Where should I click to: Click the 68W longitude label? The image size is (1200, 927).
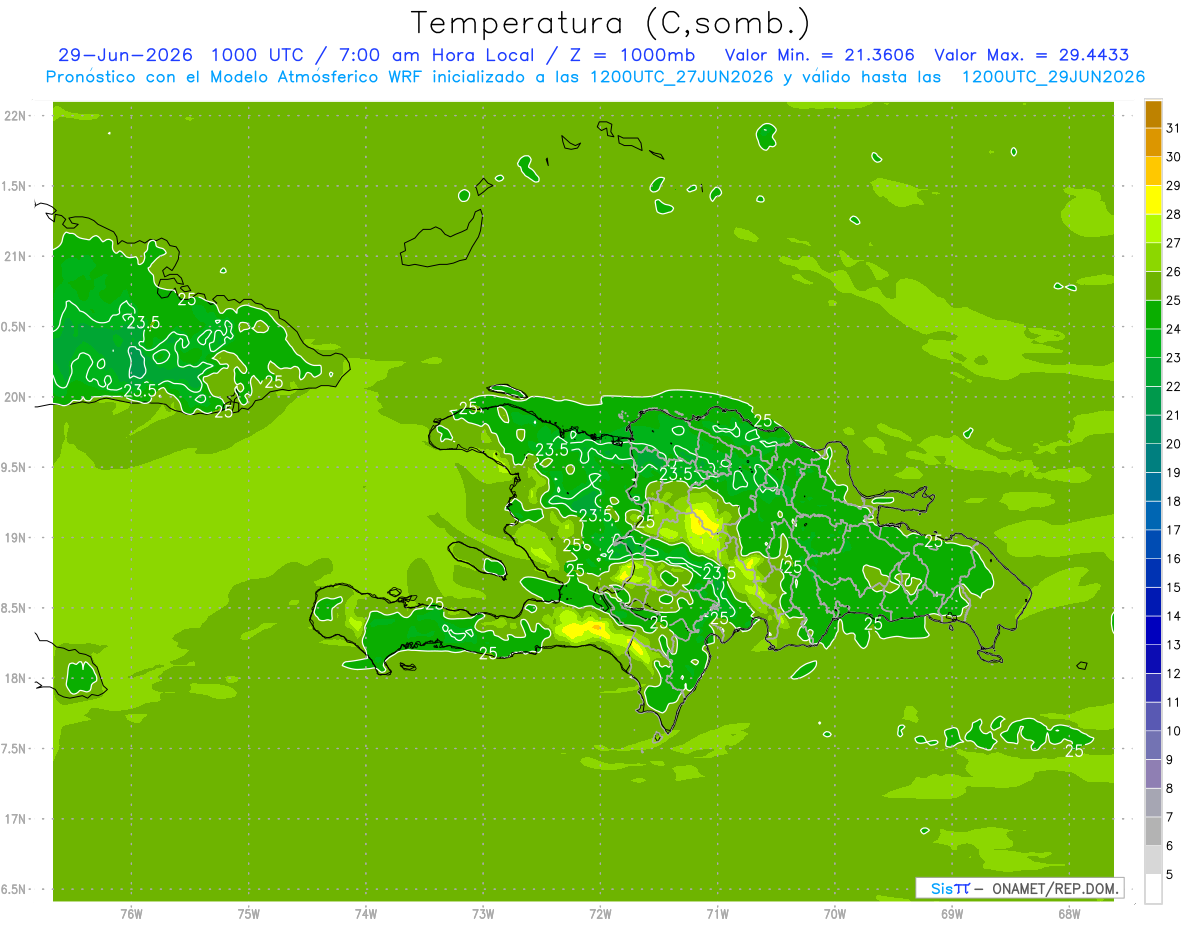1069,914
